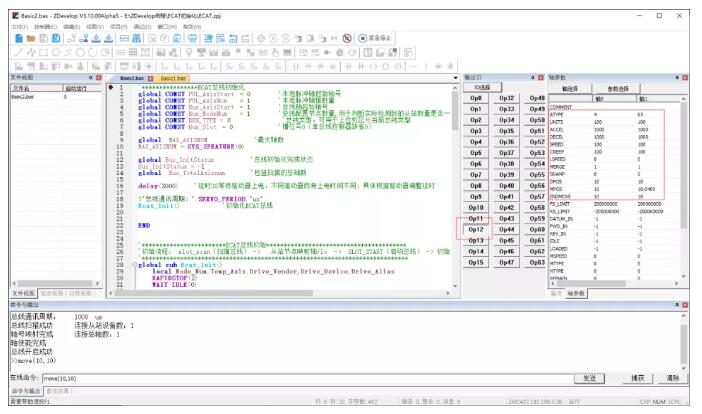Open the 调试(D) menu
Image resolution: width=702 pixels, height=414 pixels.
click(142, 27)
